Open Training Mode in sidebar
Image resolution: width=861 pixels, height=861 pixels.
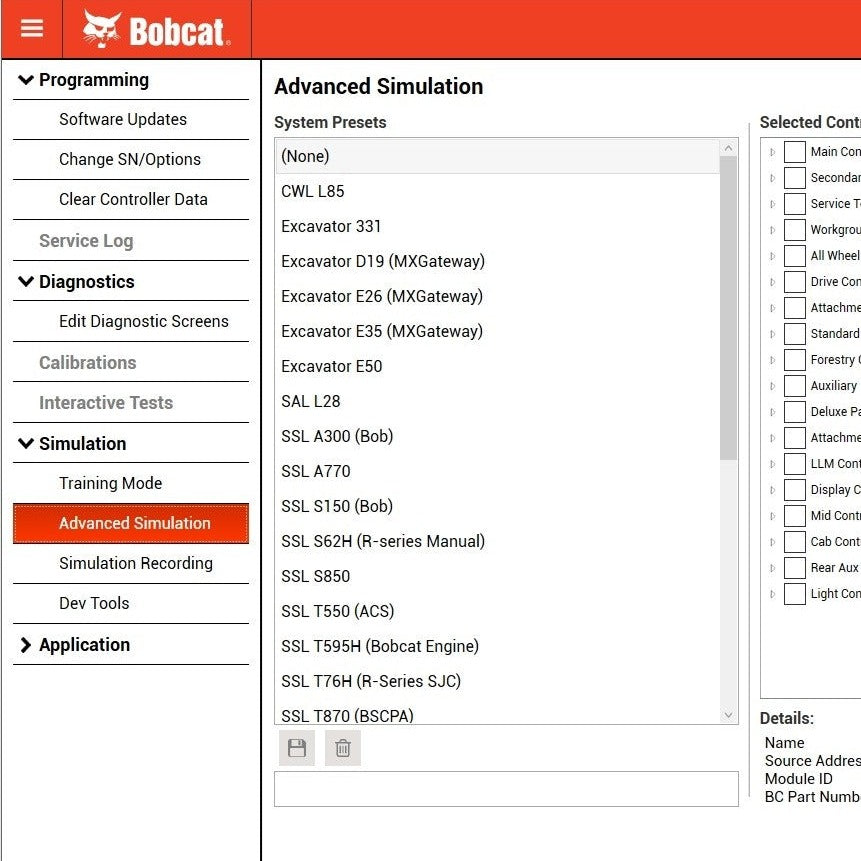point(110,483)
